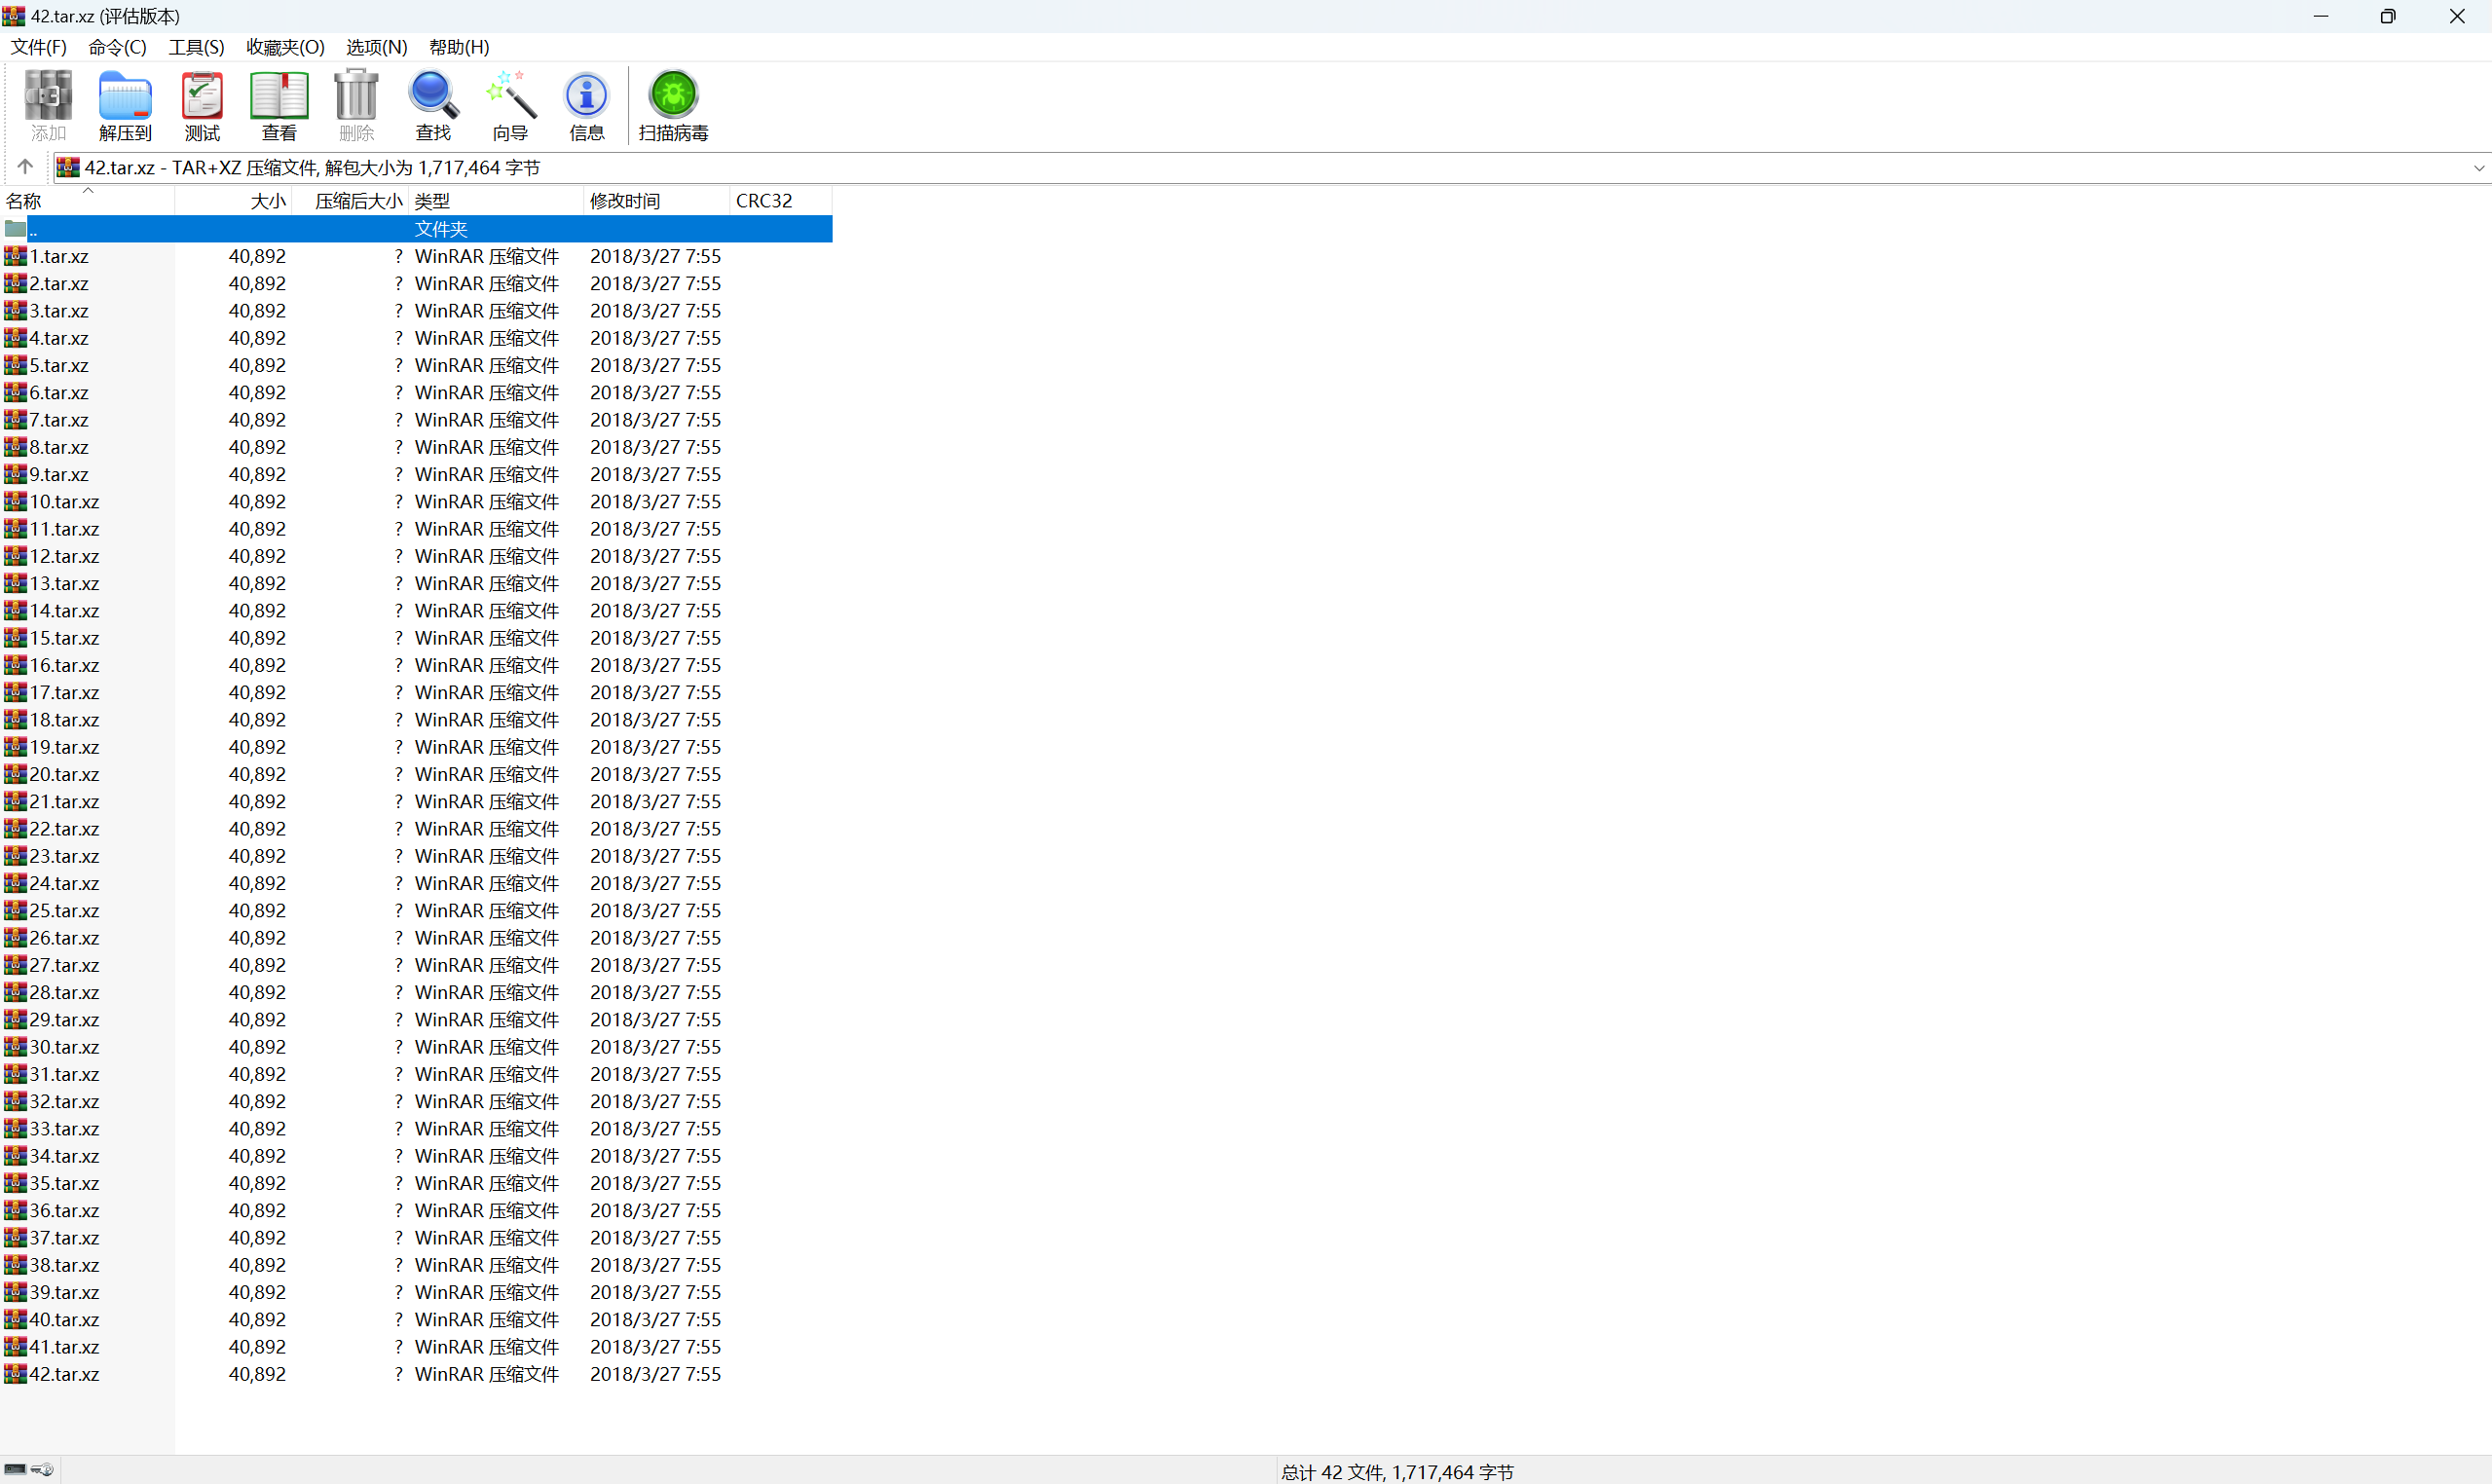The height and width of the screenshot is (1484, 2492).
Task: Click the size value of 14.tar.xz
Action: tap(257, 611)
